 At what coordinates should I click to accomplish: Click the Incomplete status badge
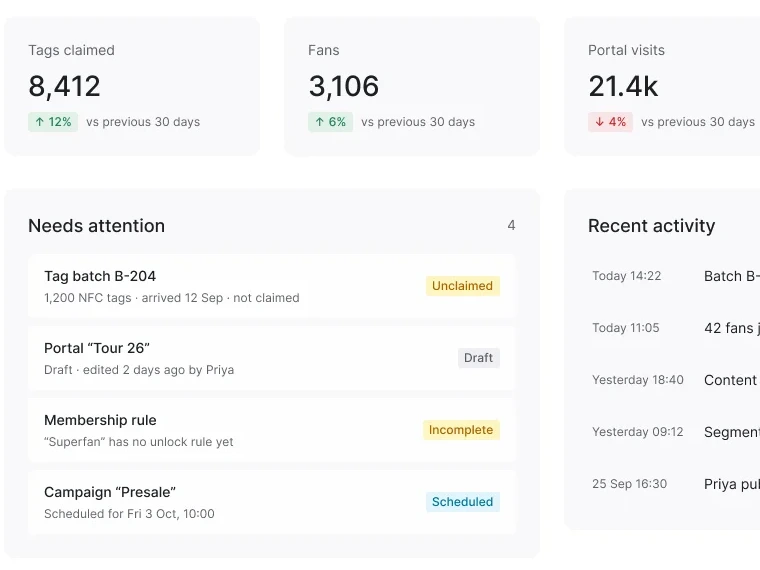(461, 430)
